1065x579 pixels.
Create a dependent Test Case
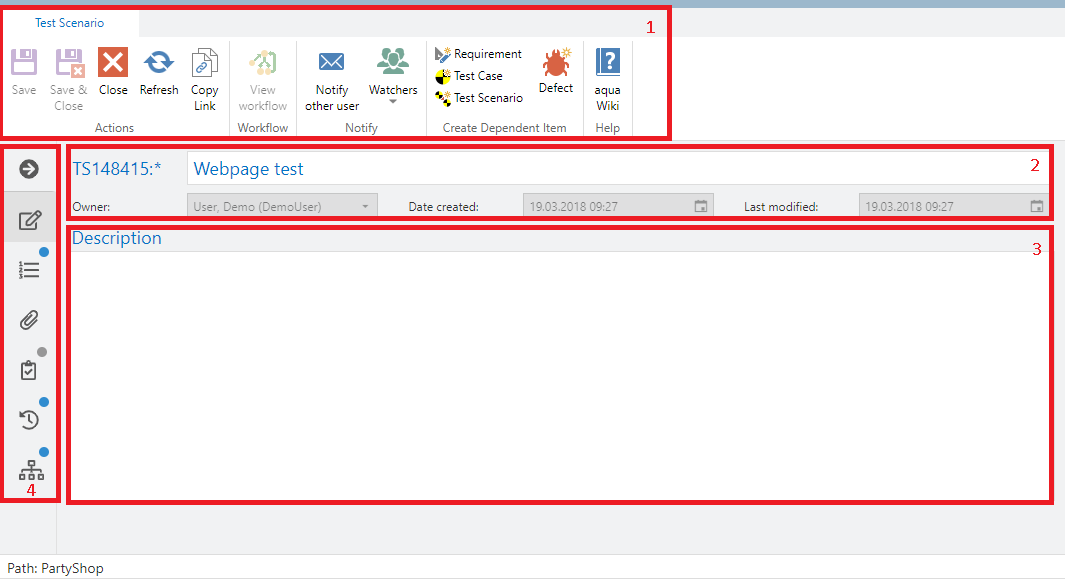[x=469, y=76]
